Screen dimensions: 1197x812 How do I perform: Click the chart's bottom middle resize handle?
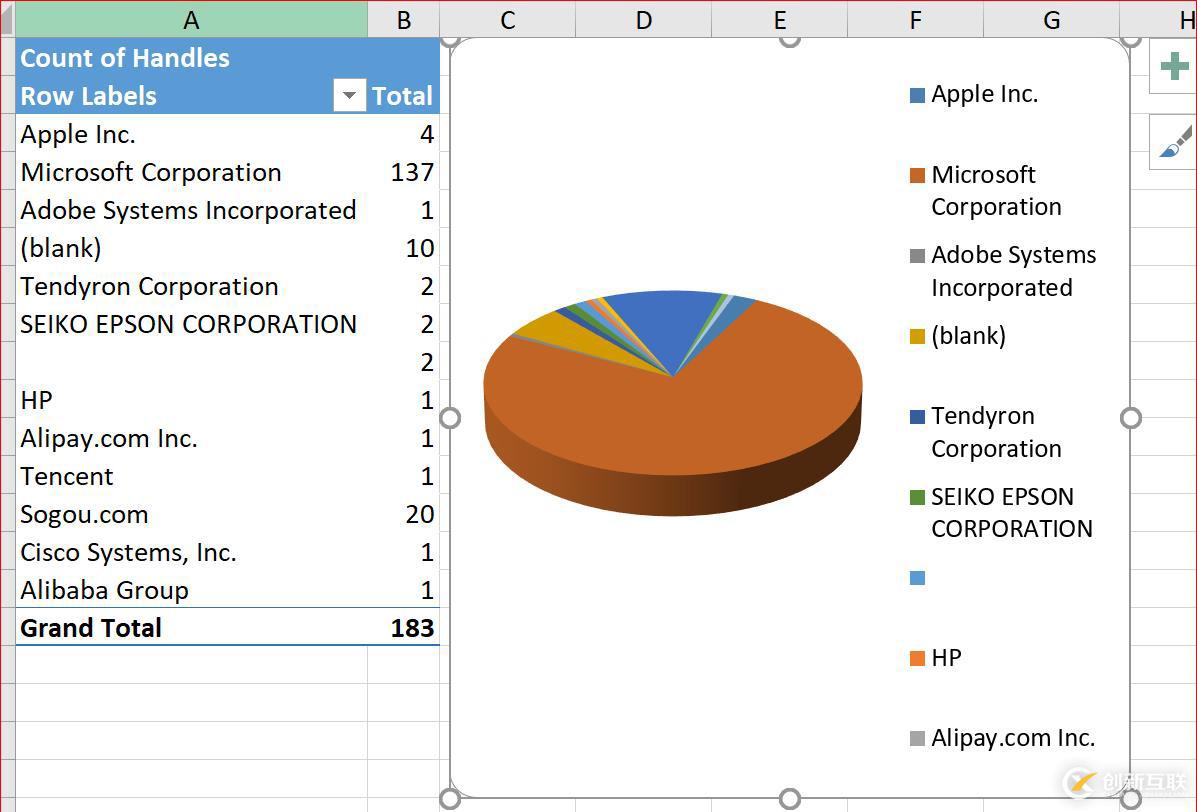click(790, 798)
